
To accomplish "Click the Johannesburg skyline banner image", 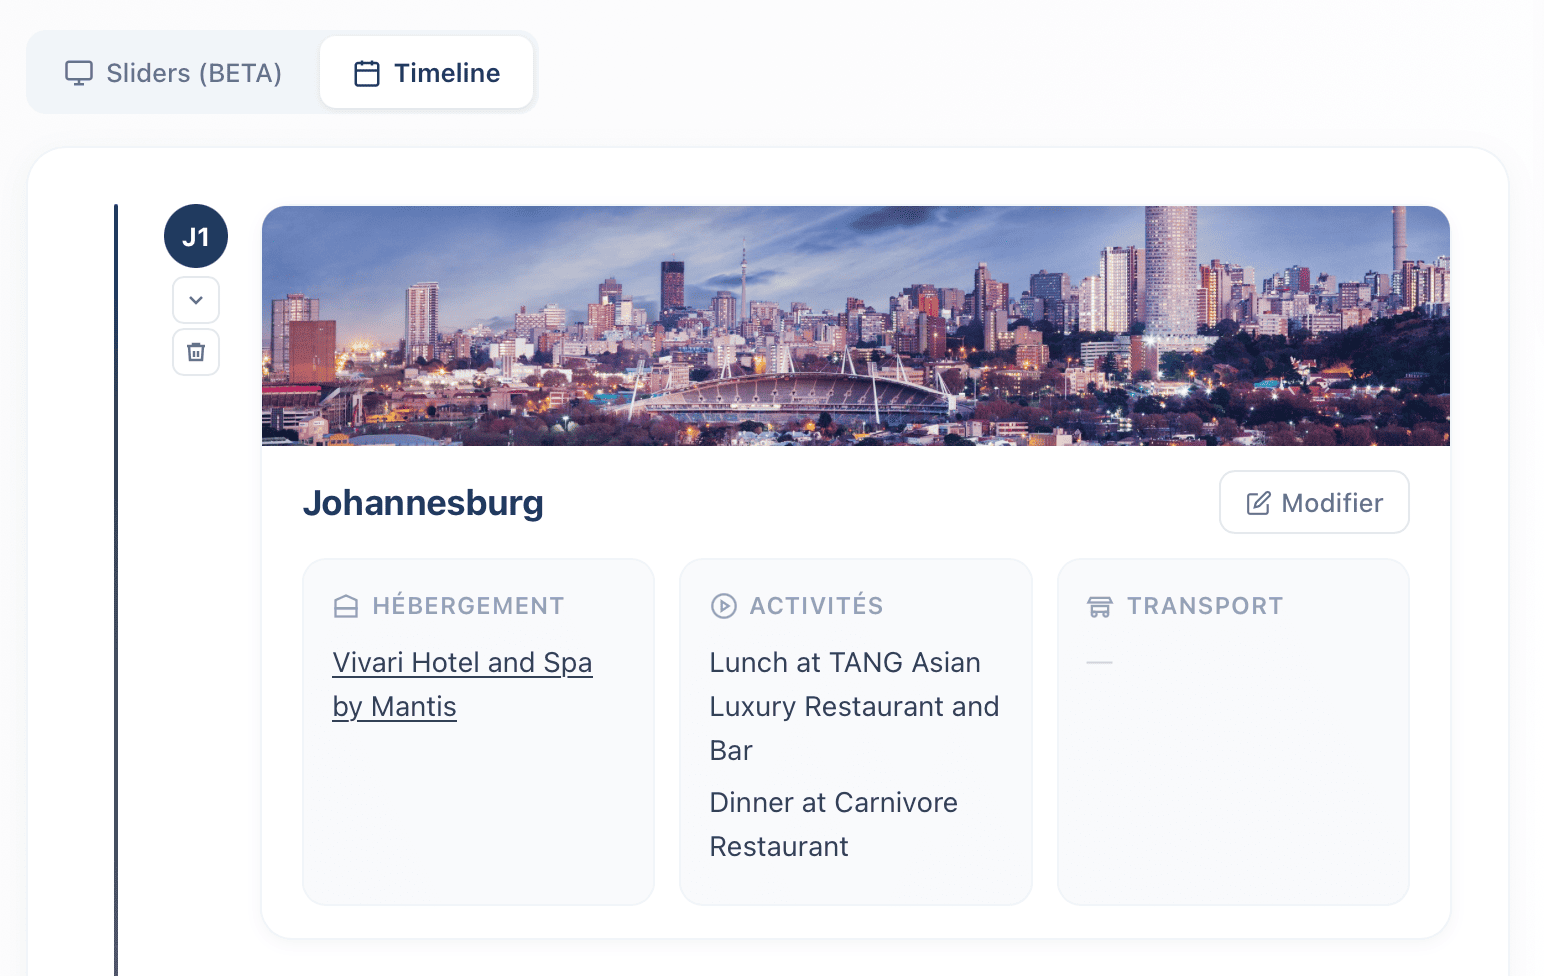I will 855,326.
